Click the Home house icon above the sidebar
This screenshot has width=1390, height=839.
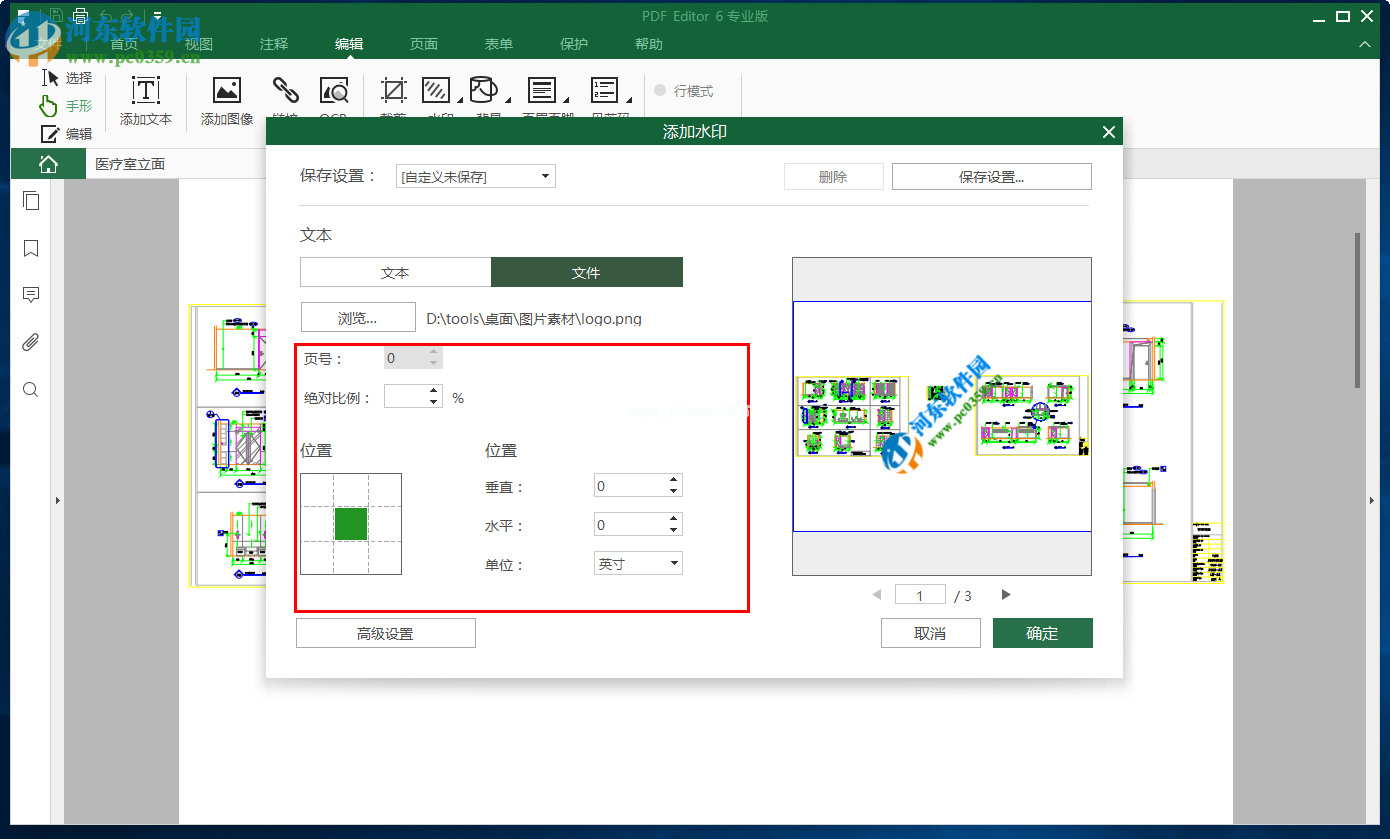47,162
